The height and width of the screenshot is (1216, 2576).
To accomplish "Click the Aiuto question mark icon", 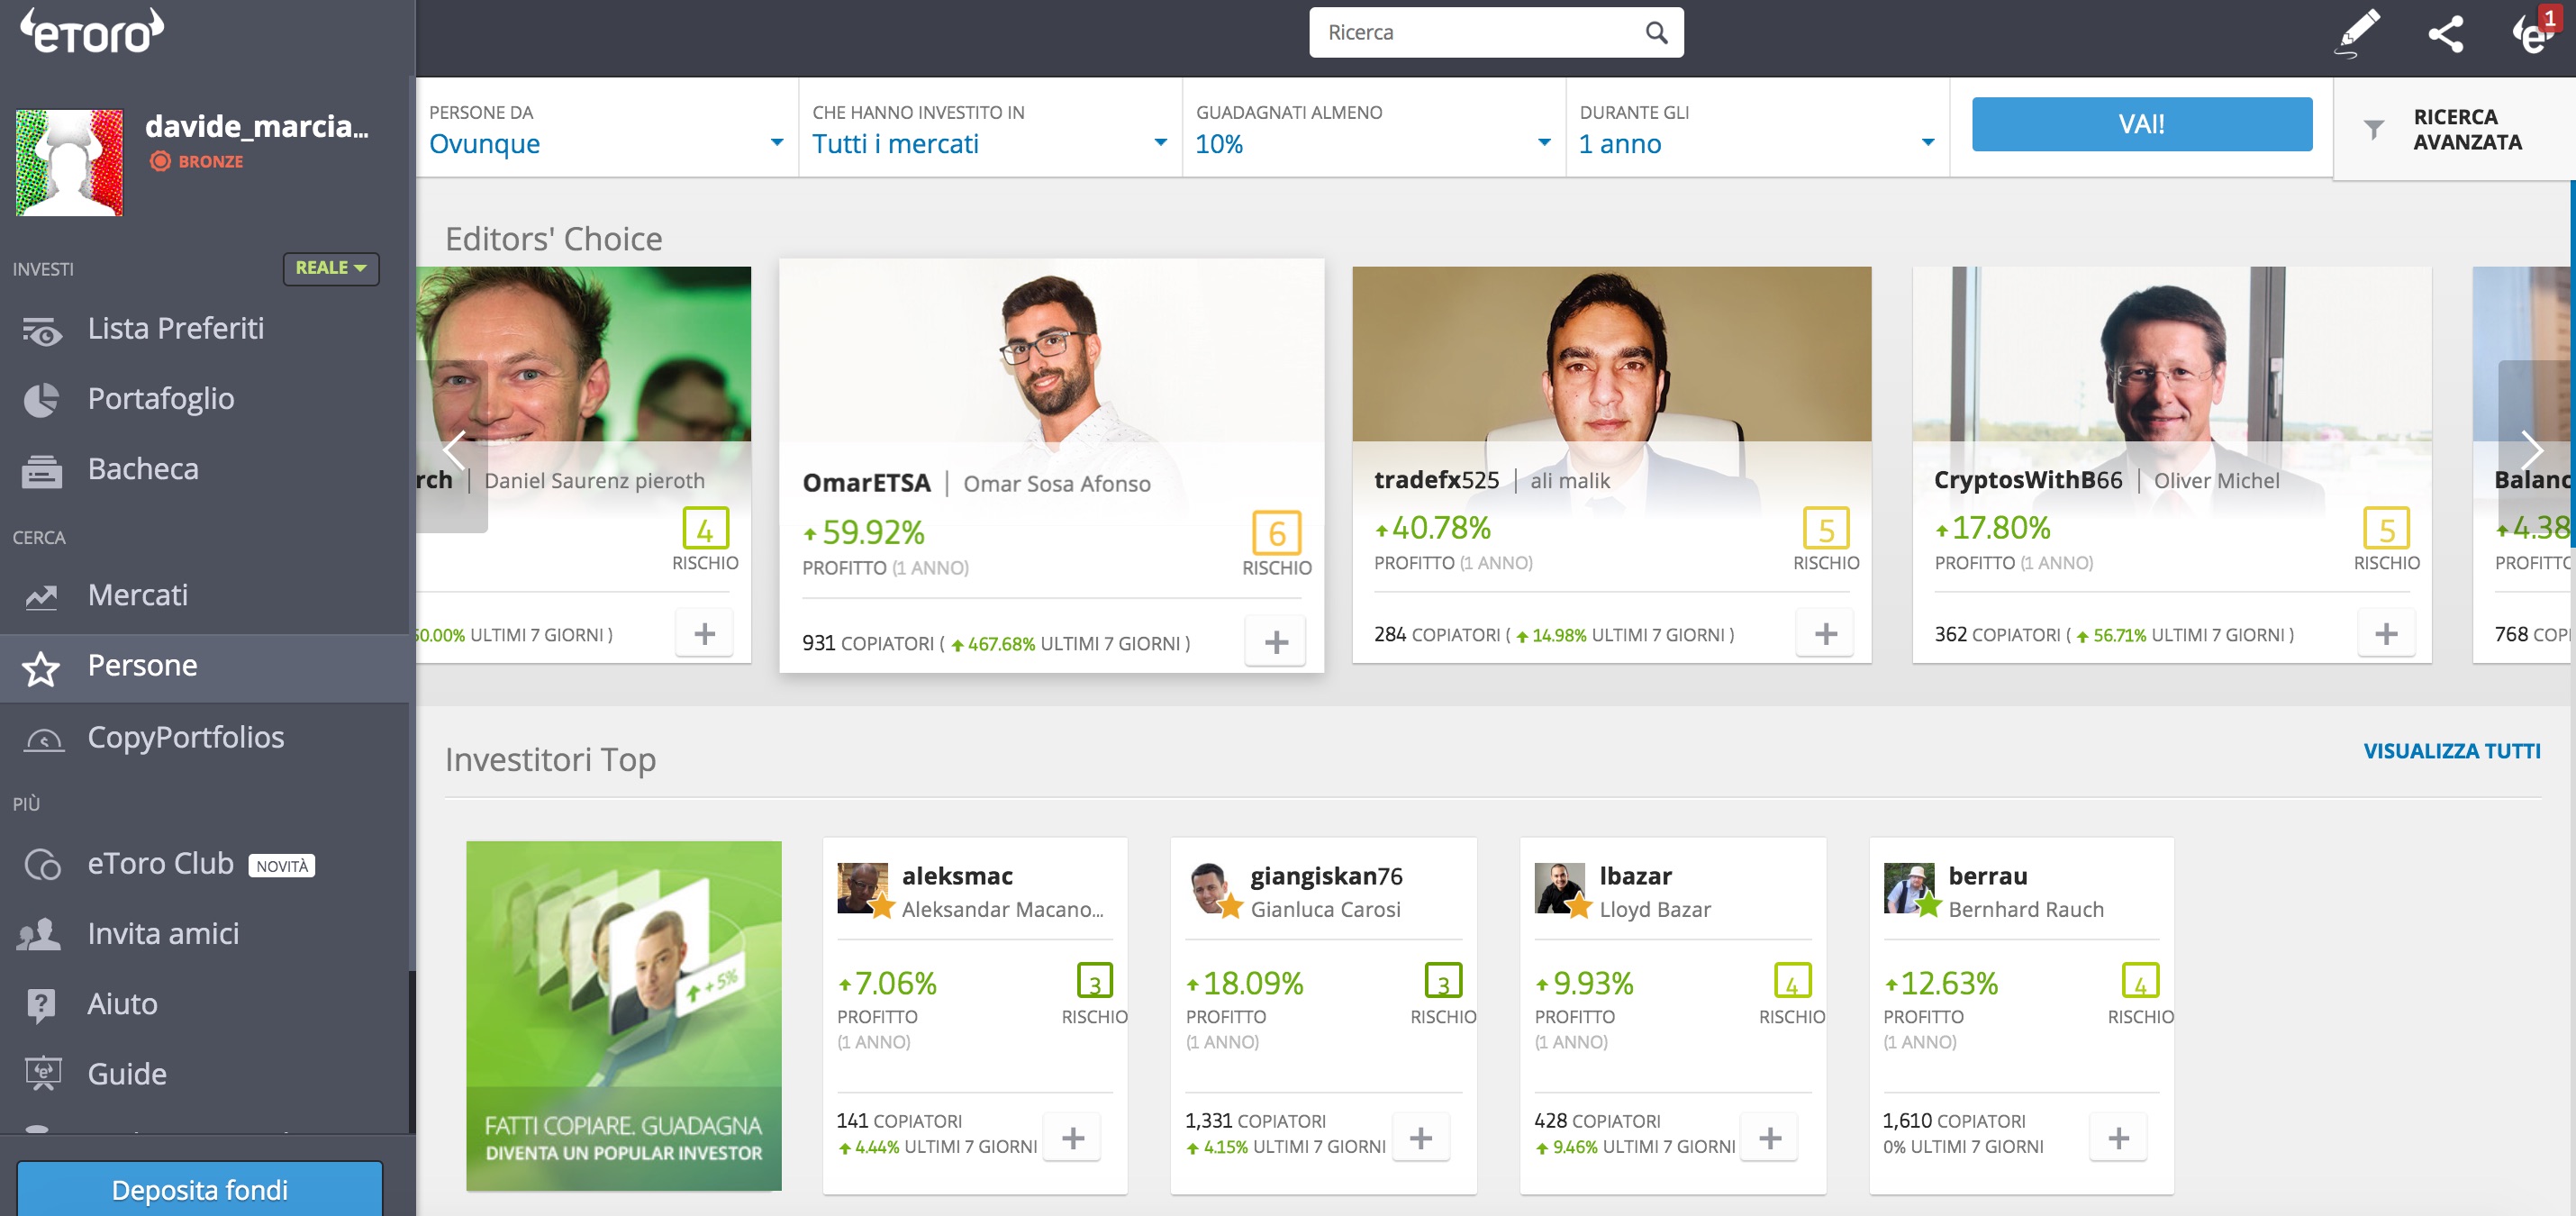I will 42,1005.
